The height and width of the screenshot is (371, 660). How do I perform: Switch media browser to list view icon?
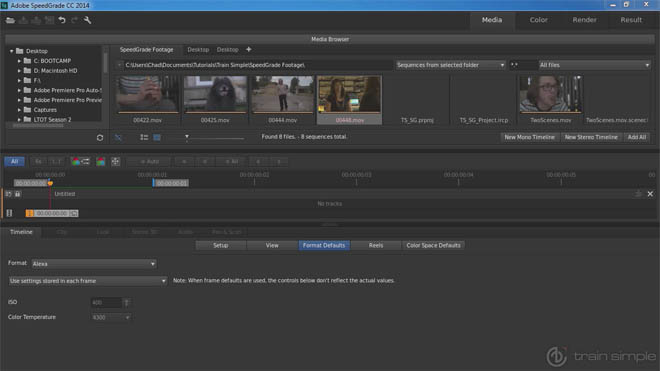144,137
